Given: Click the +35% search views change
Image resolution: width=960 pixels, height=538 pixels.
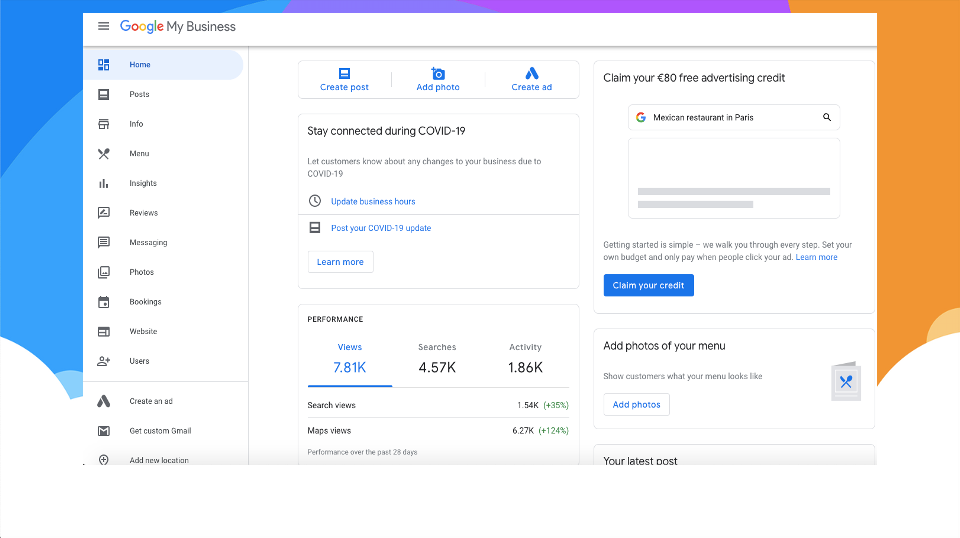Looking at the screenshot, I should 556,405.
